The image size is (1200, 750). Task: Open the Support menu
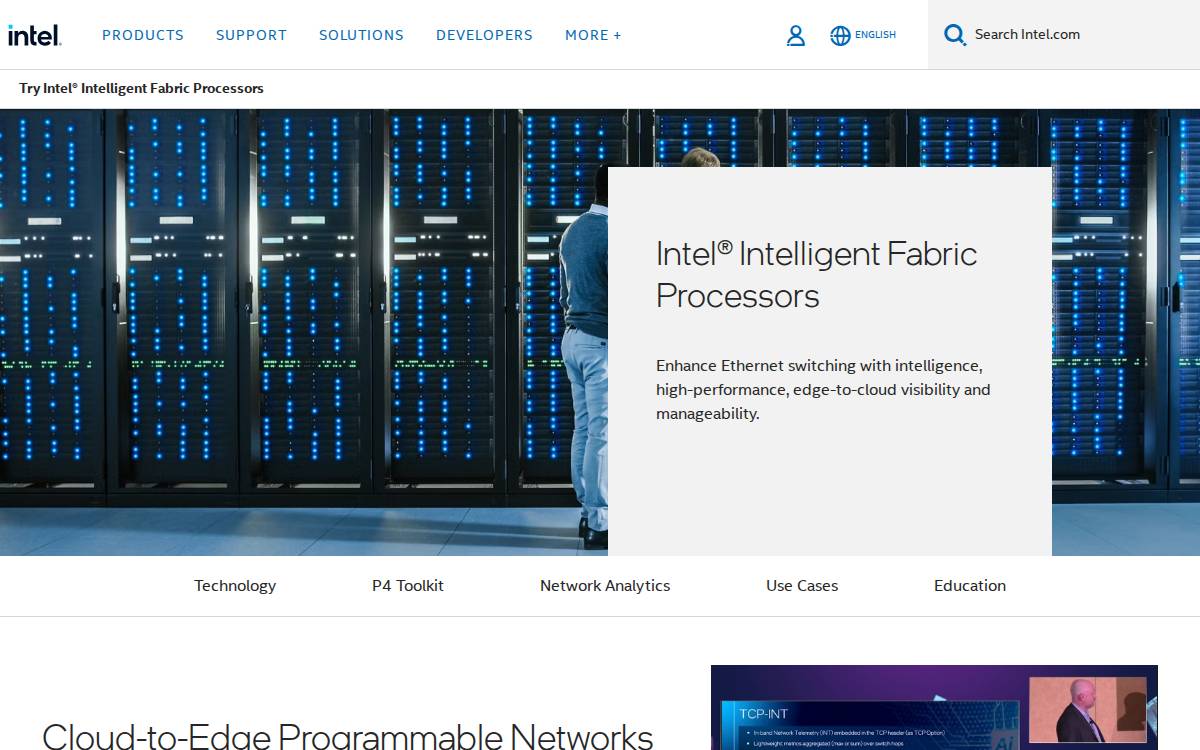[251, 35]
